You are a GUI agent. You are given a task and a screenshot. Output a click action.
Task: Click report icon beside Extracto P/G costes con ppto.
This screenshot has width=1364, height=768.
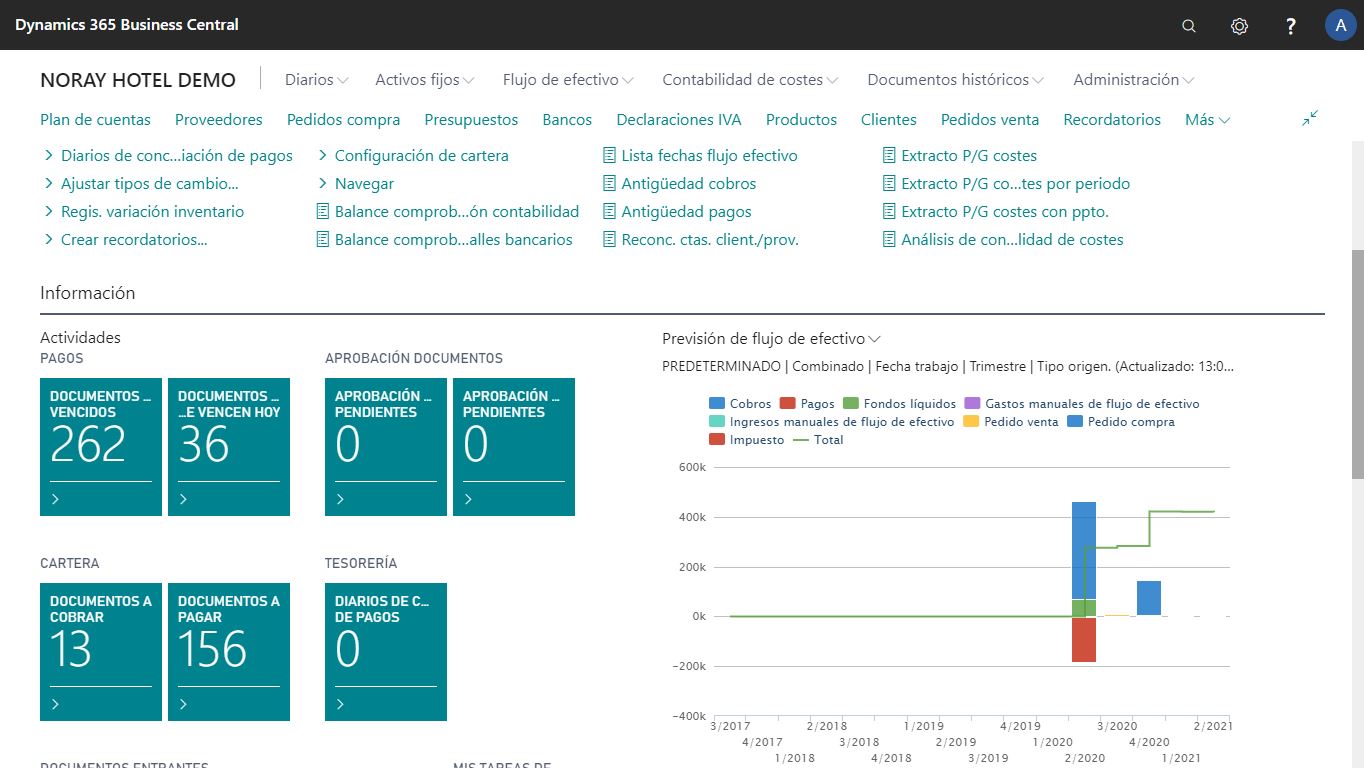tap(889, 212)
